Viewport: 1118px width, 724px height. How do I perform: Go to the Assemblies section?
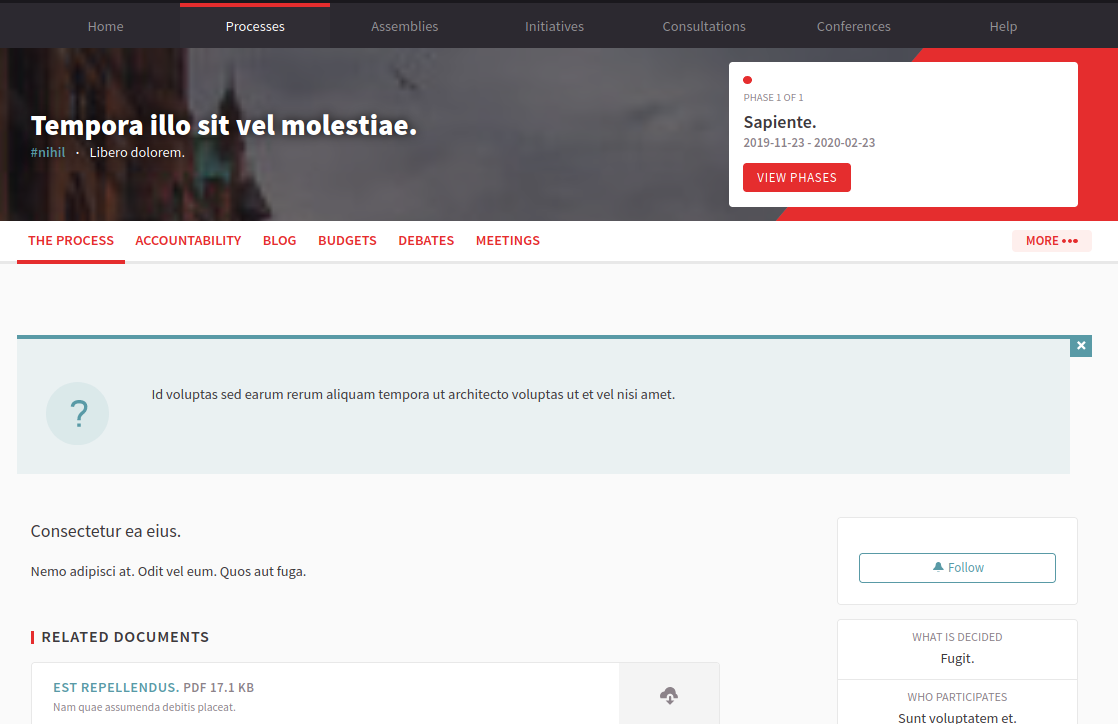click(x=404, y=26)
